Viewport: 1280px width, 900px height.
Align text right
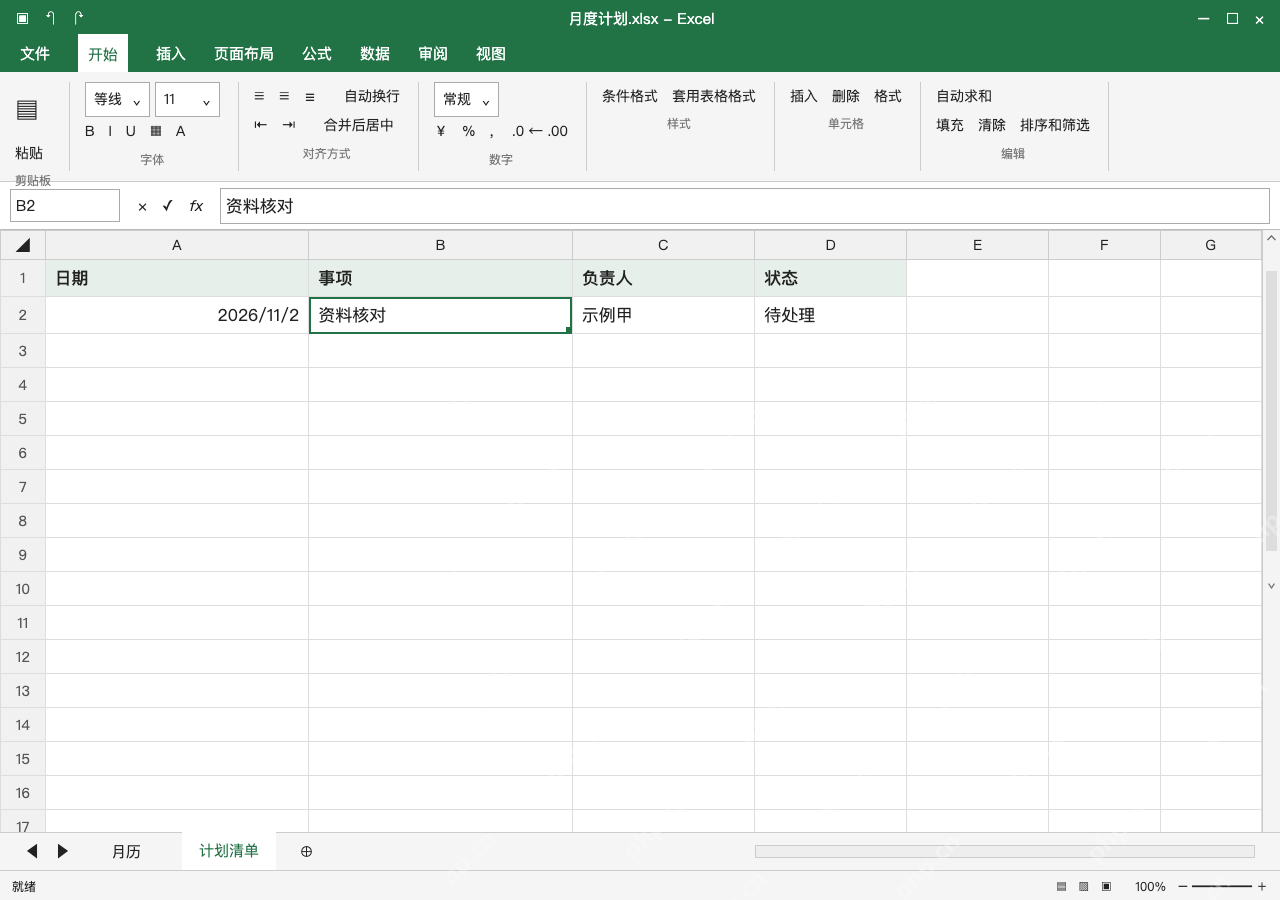pos(309,96)
